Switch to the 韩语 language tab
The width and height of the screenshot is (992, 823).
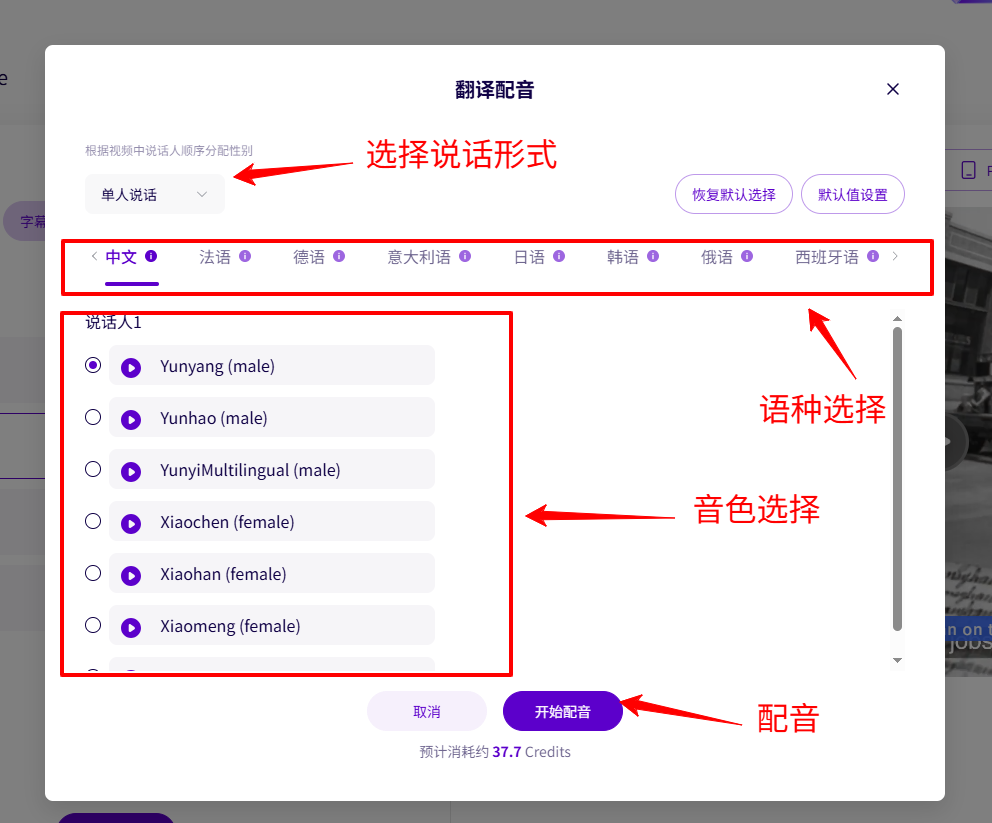623,257
